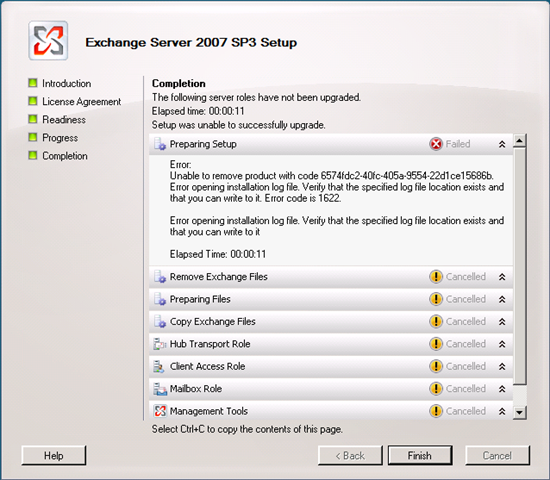Screen dimensions: 550x480
Task: Click the Remove Exchange Files step icon
Action: coord(160,277)
